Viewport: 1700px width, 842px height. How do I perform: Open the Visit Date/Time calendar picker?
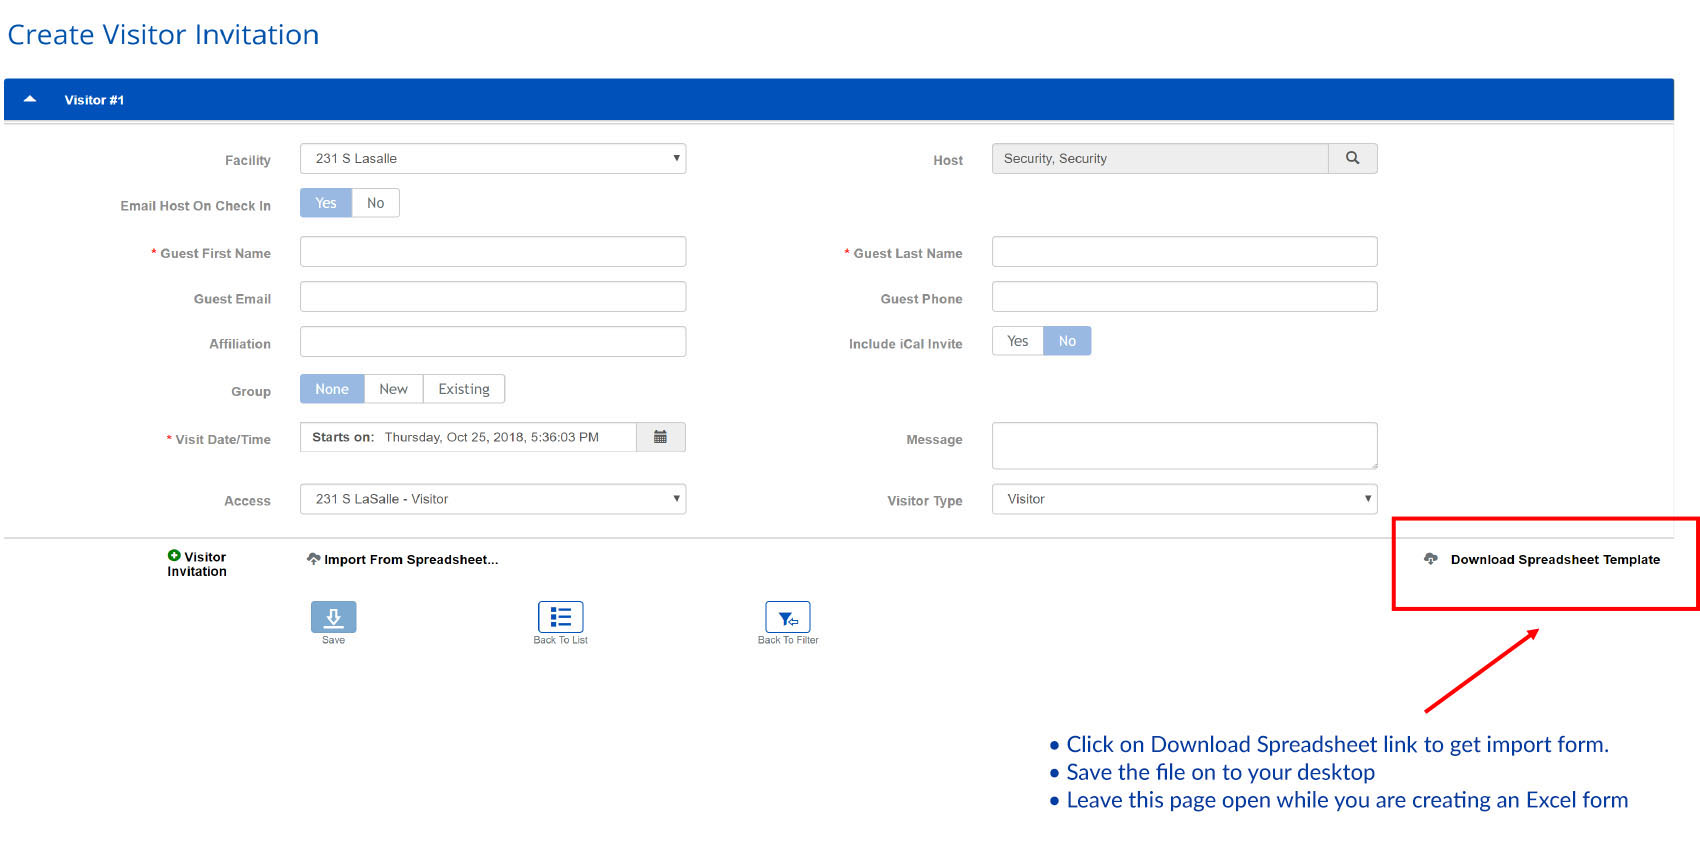tap(660, 437)
